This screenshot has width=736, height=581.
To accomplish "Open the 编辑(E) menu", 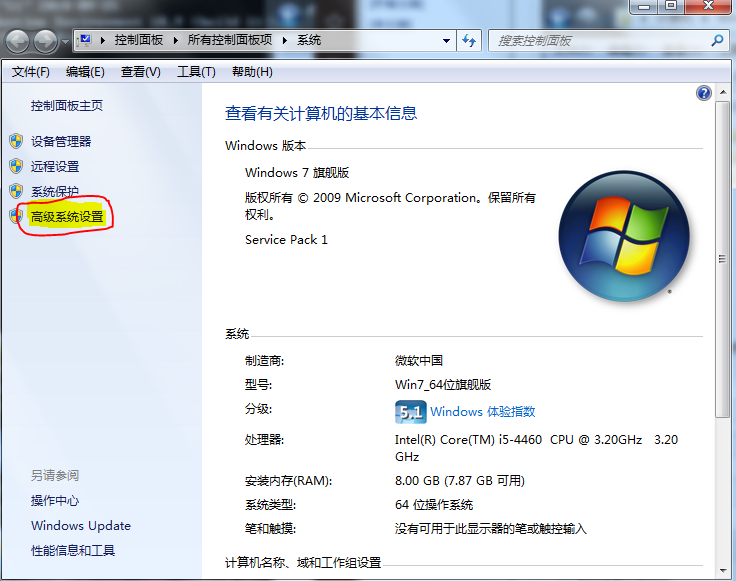I will click(x=85, y=72).
